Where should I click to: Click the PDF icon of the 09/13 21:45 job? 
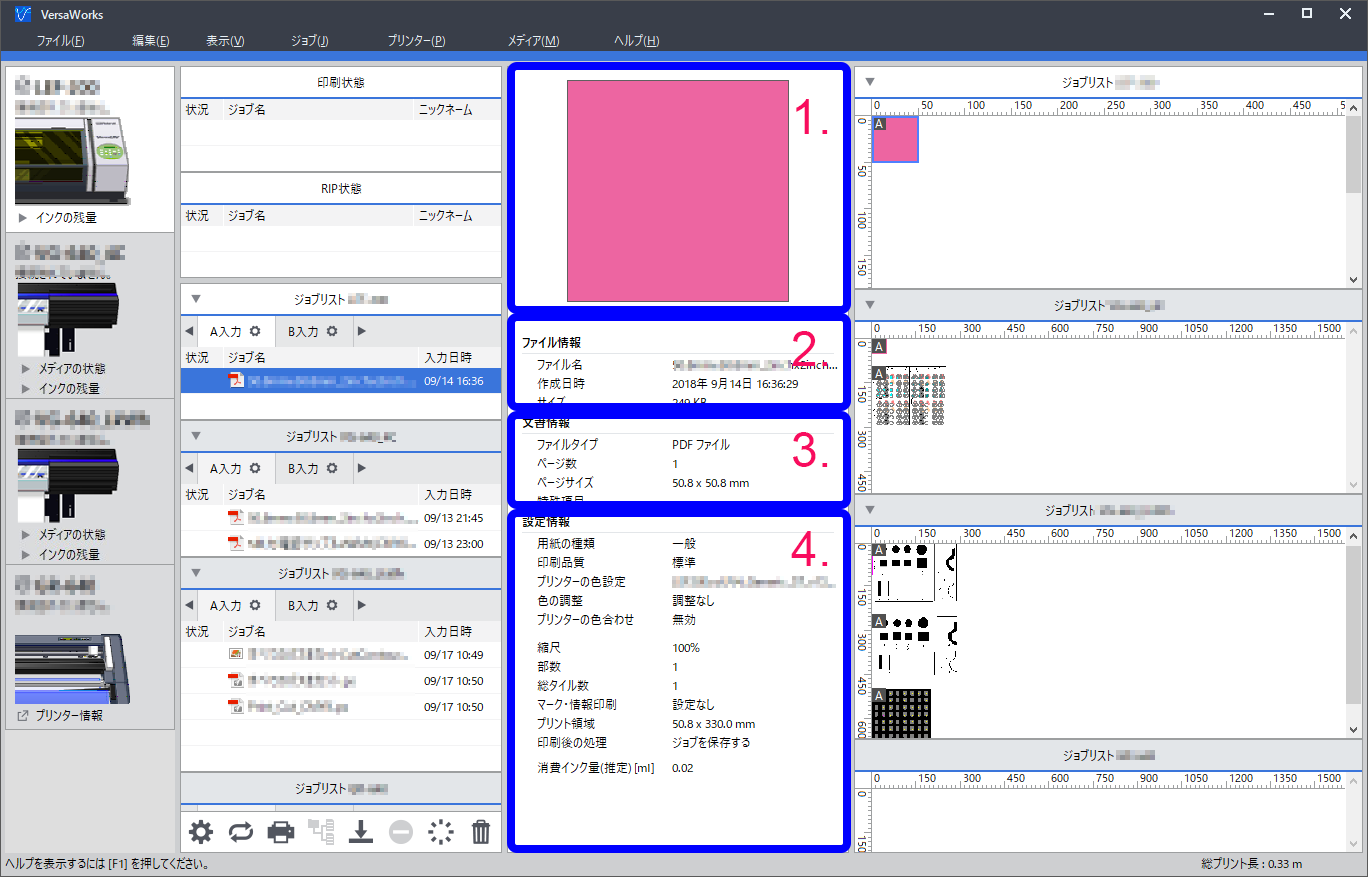237,517
